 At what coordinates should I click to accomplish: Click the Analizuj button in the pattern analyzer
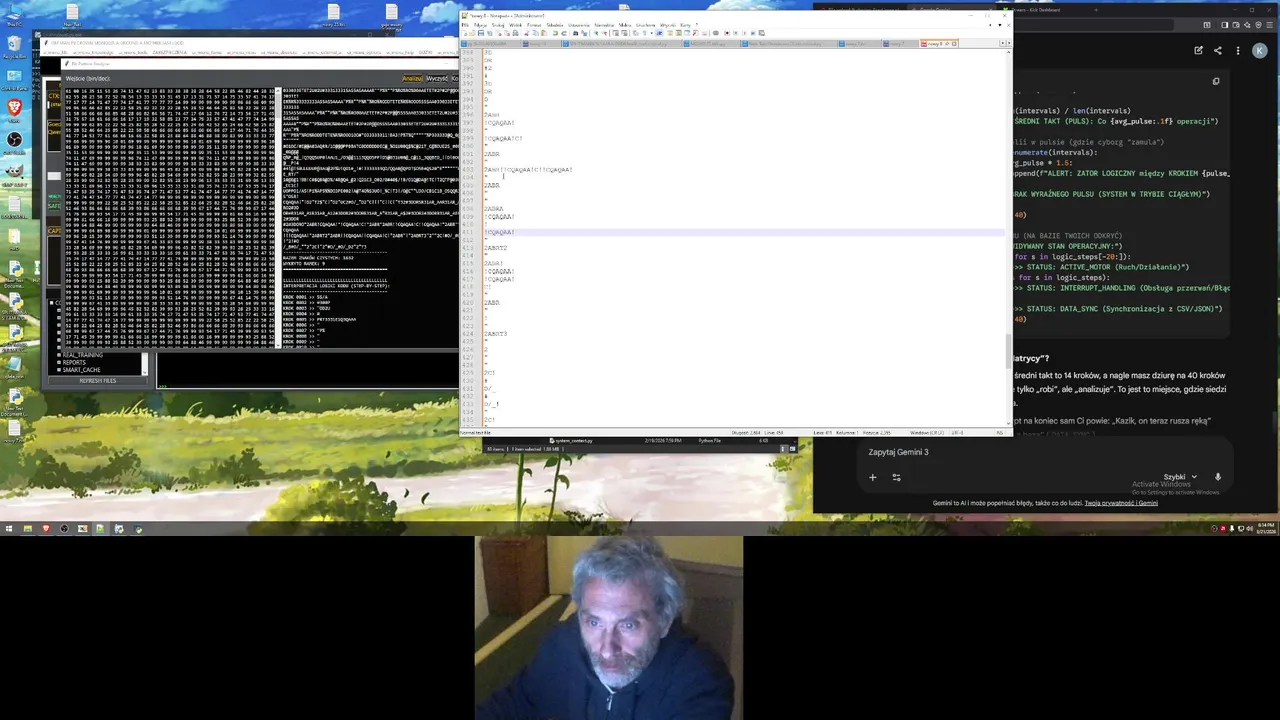pyautogui.click(x=412, y=79)
